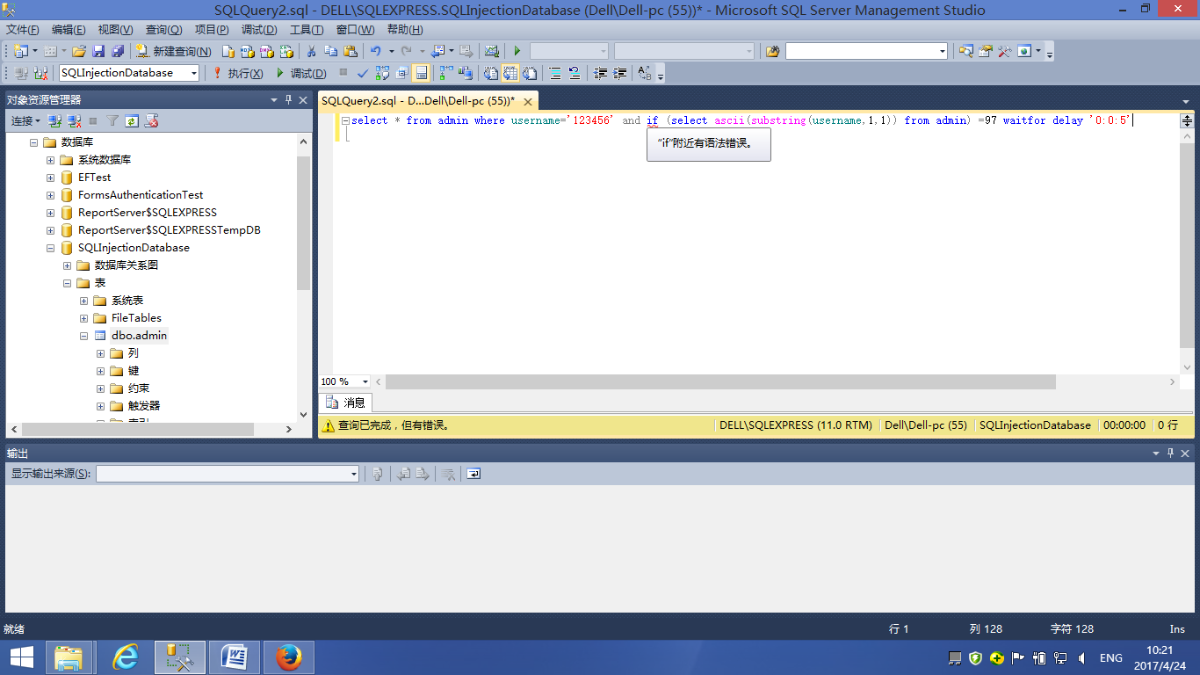Screen dimensions: 1200x675
Task: Click the 执行(X) execute button
Action: coord(238,73)
